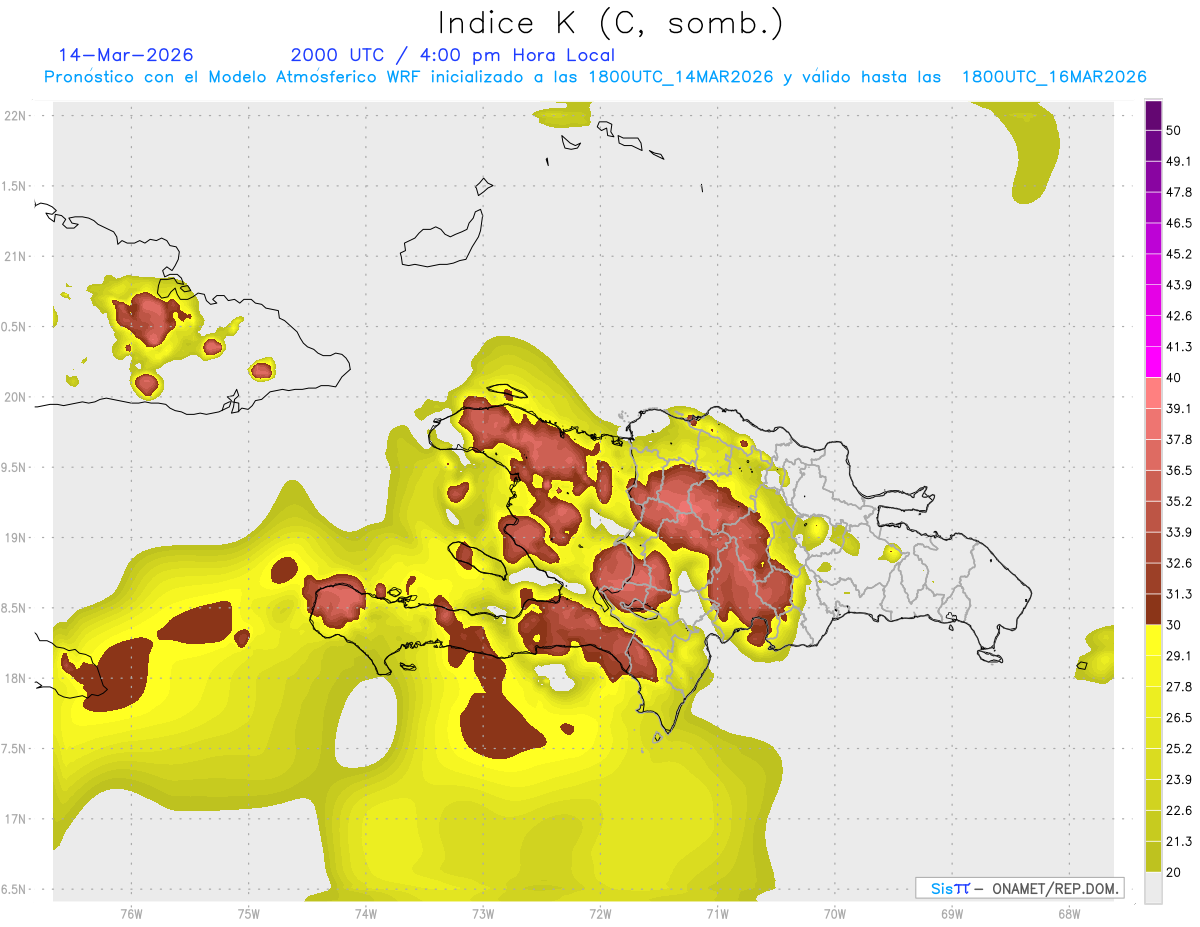1200x927 pixels.
Task: Pick the "21.3" value on the color scale
Action: [x=1179, y=841]
